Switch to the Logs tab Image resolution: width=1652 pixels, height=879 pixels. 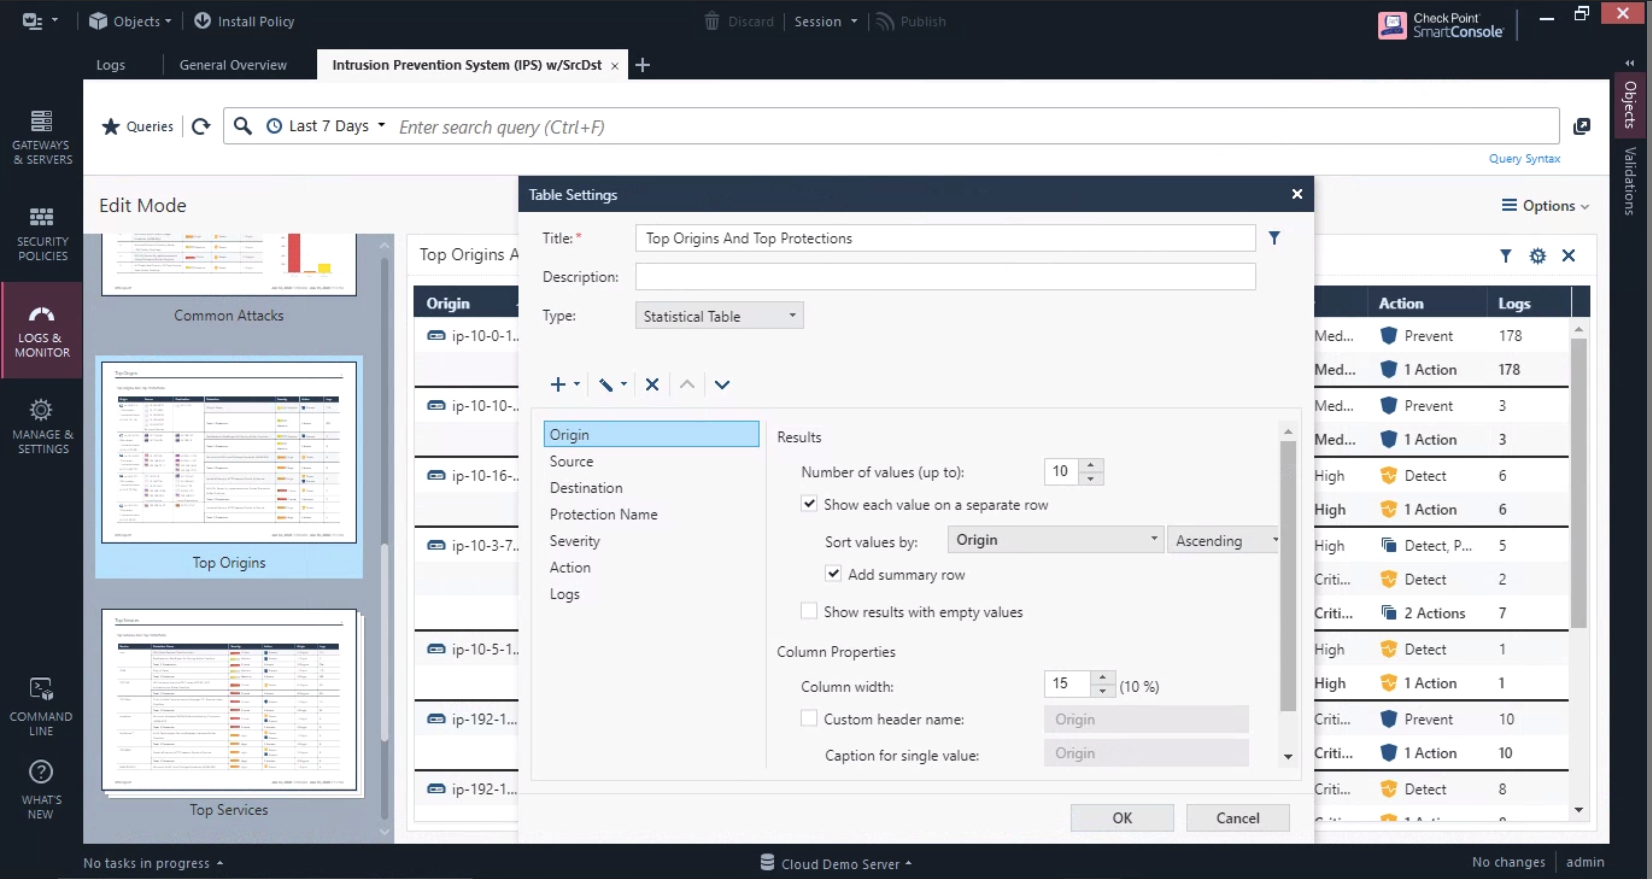pyautogui.click(x=111, y=65)
